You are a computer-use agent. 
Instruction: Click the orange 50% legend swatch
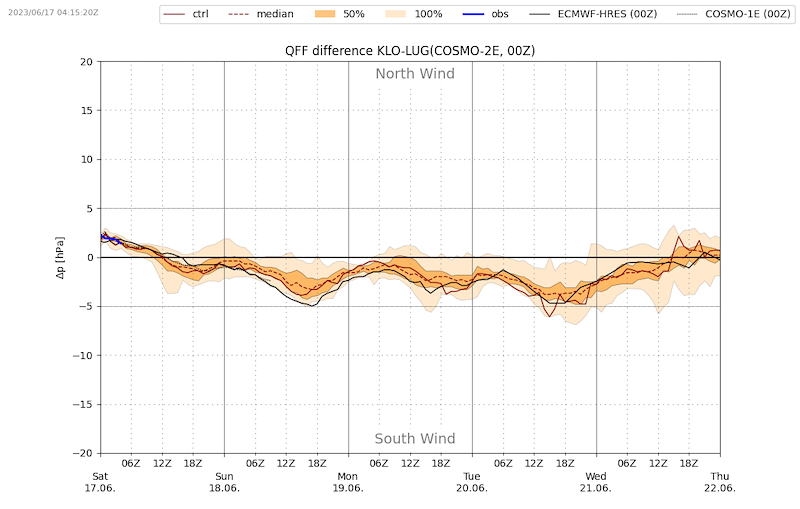325,14
